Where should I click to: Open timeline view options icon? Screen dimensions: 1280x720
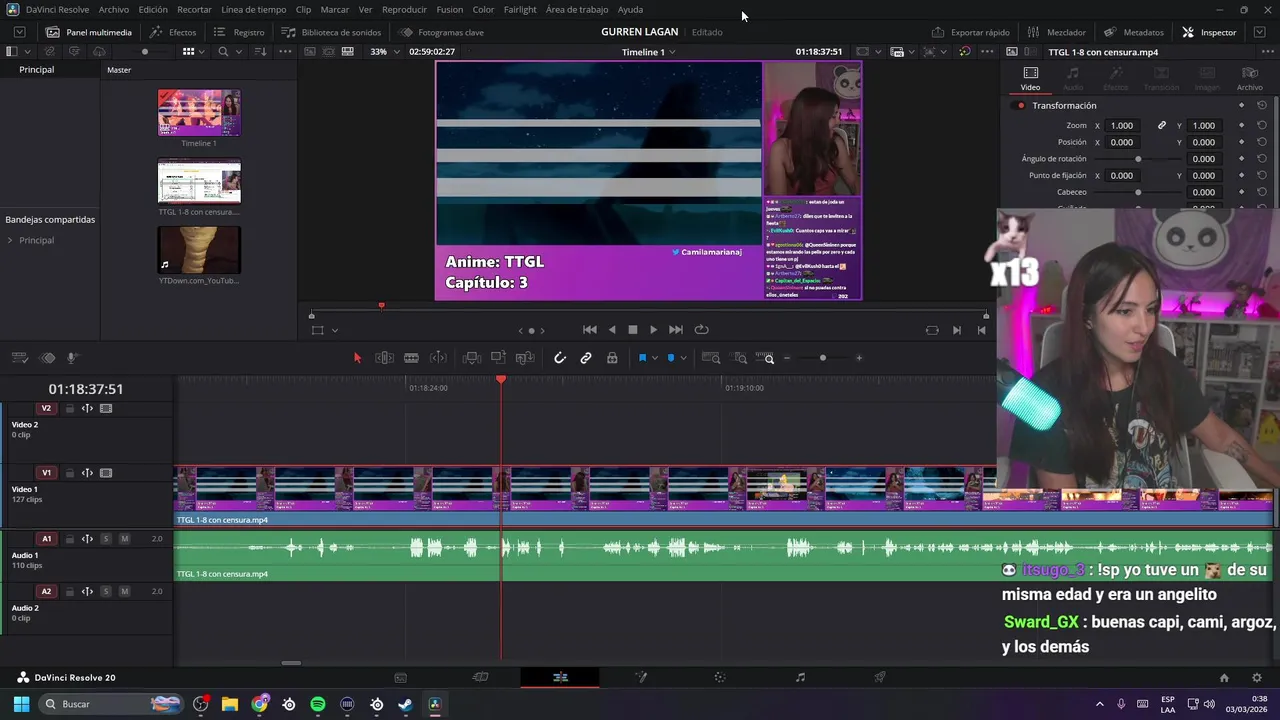tap(18, 358)
